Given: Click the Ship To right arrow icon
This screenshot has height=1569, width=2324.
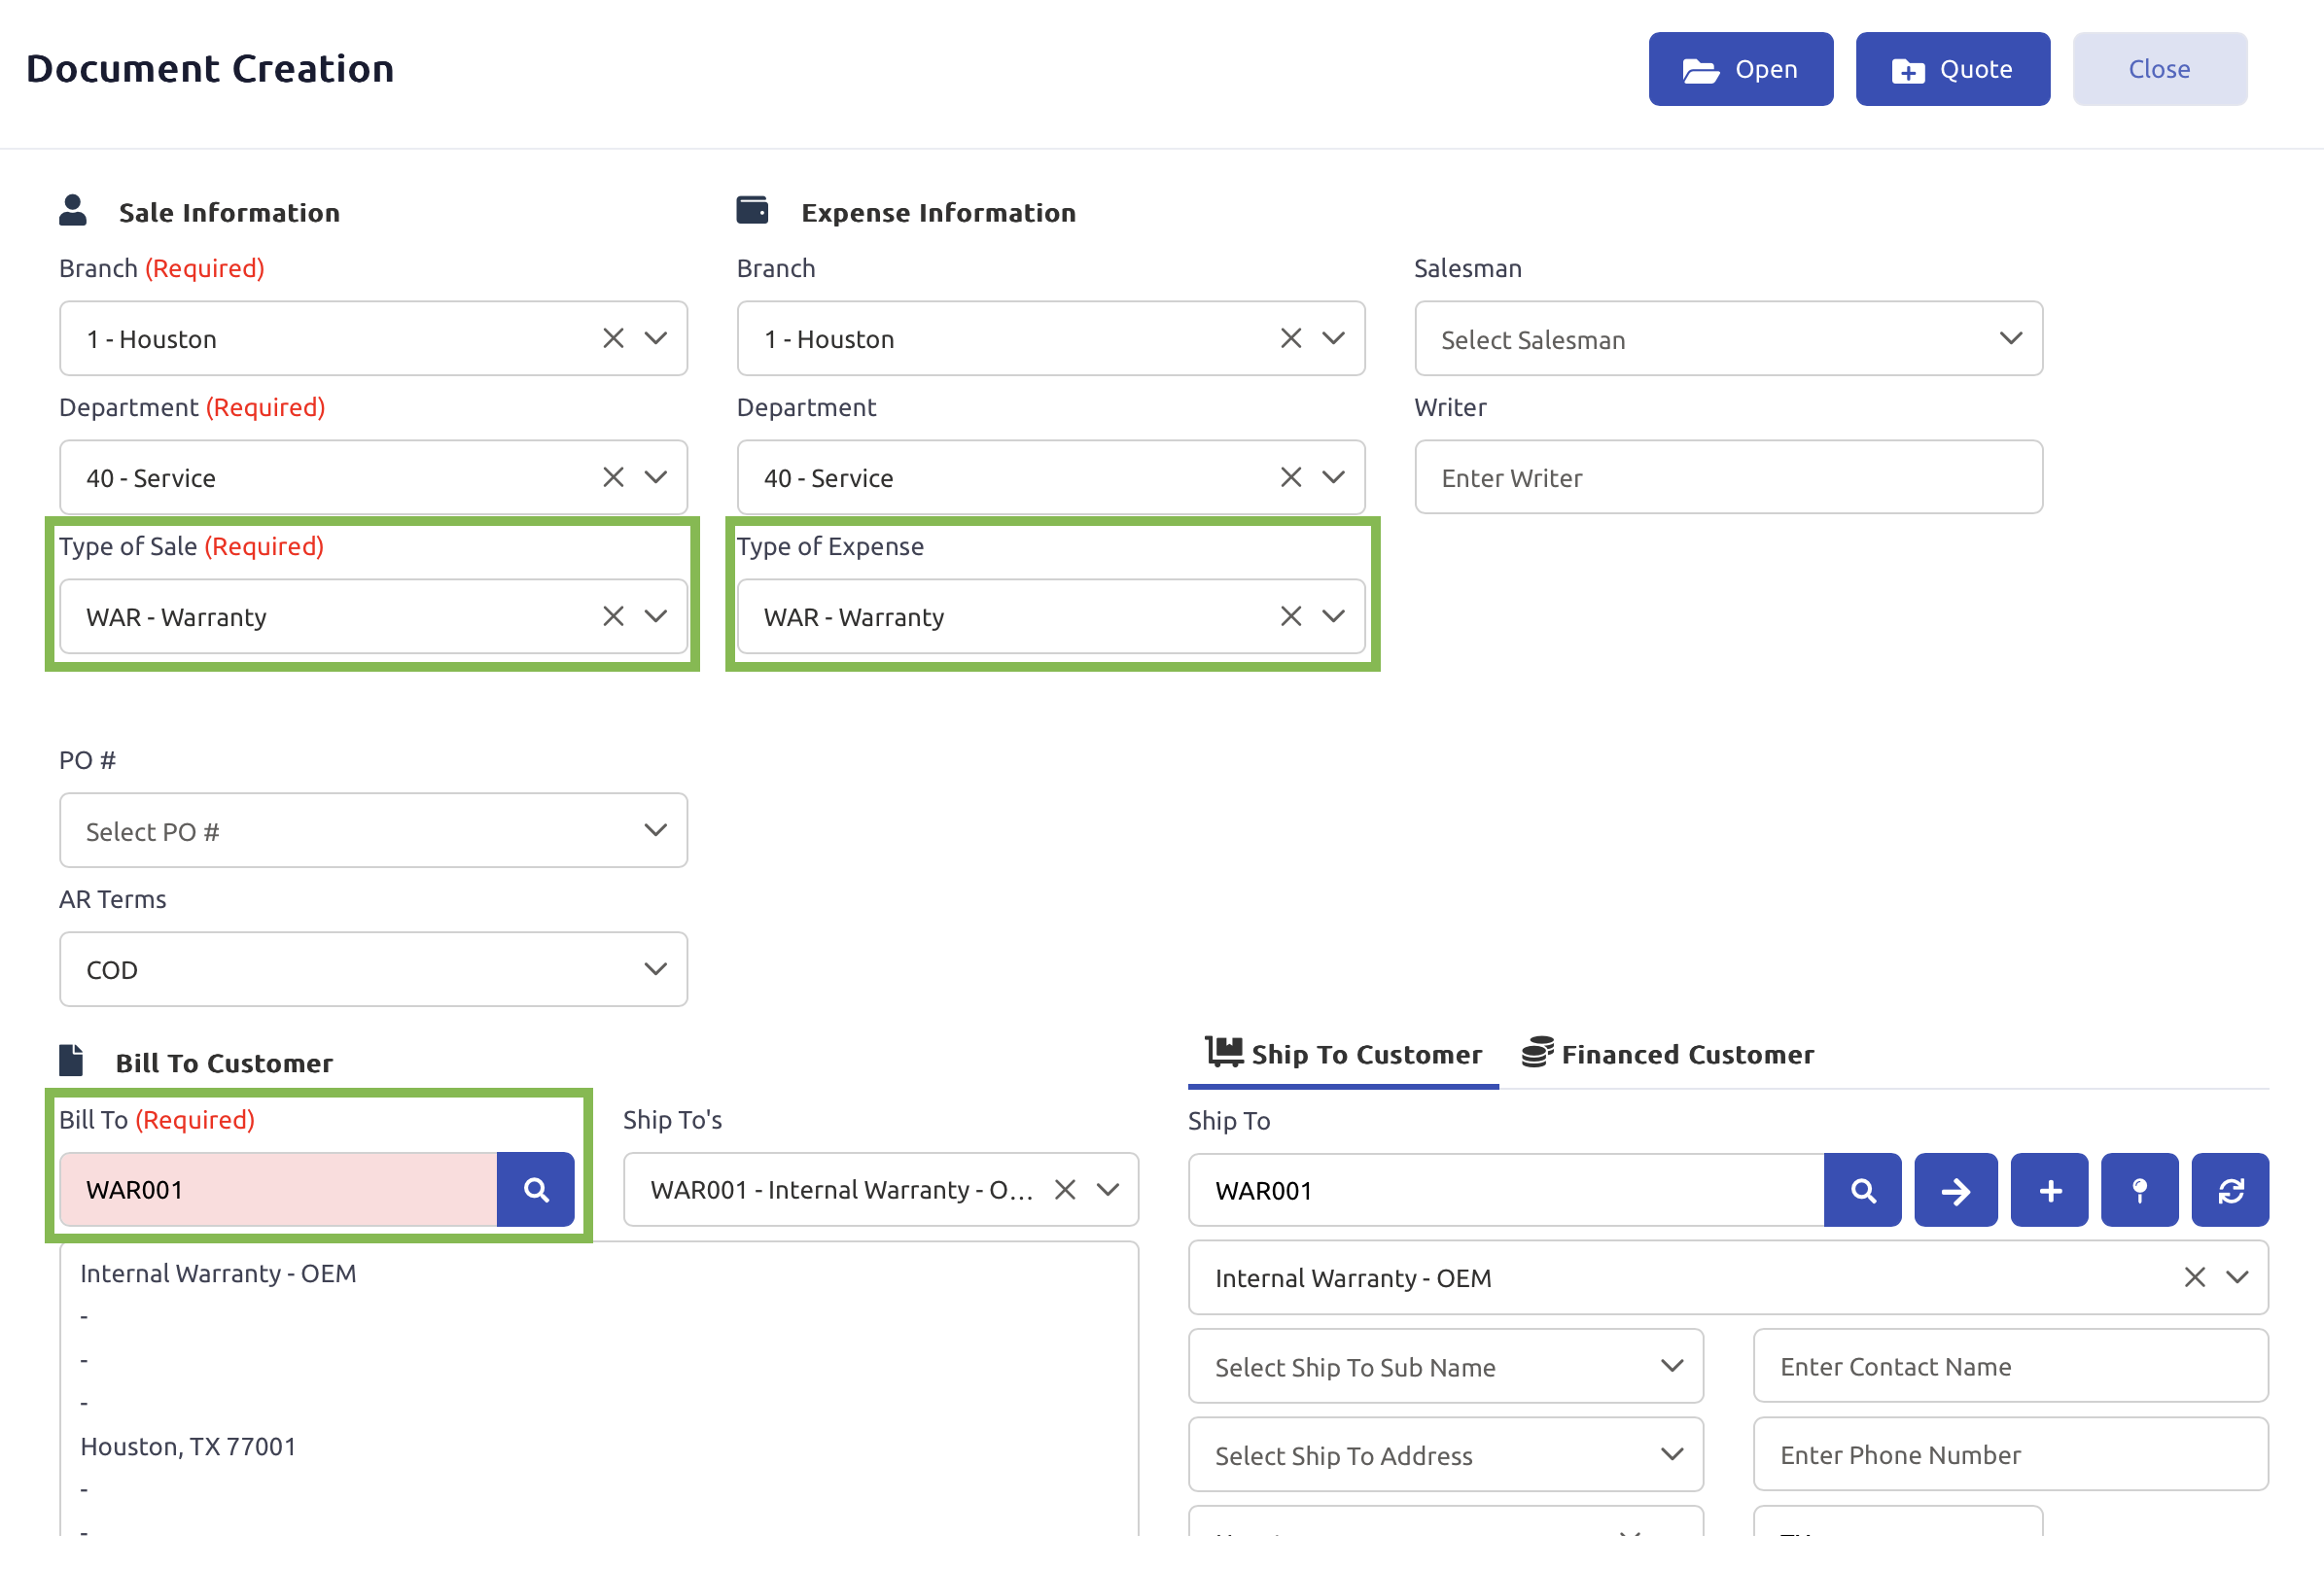Looking at the screenshot, I should (x=1955, y=1190).
